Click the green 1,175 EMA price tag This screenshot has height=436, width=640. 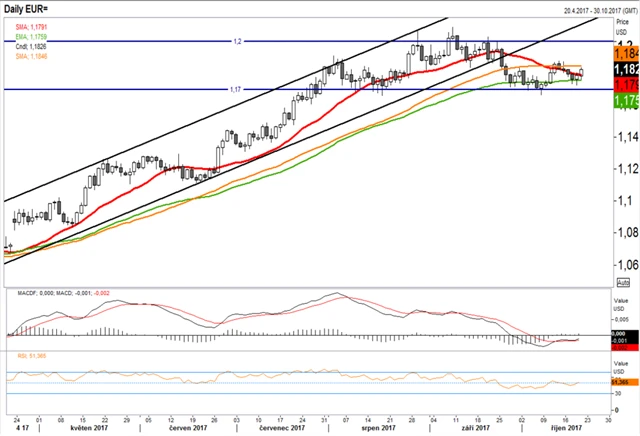tap(626, 100)
